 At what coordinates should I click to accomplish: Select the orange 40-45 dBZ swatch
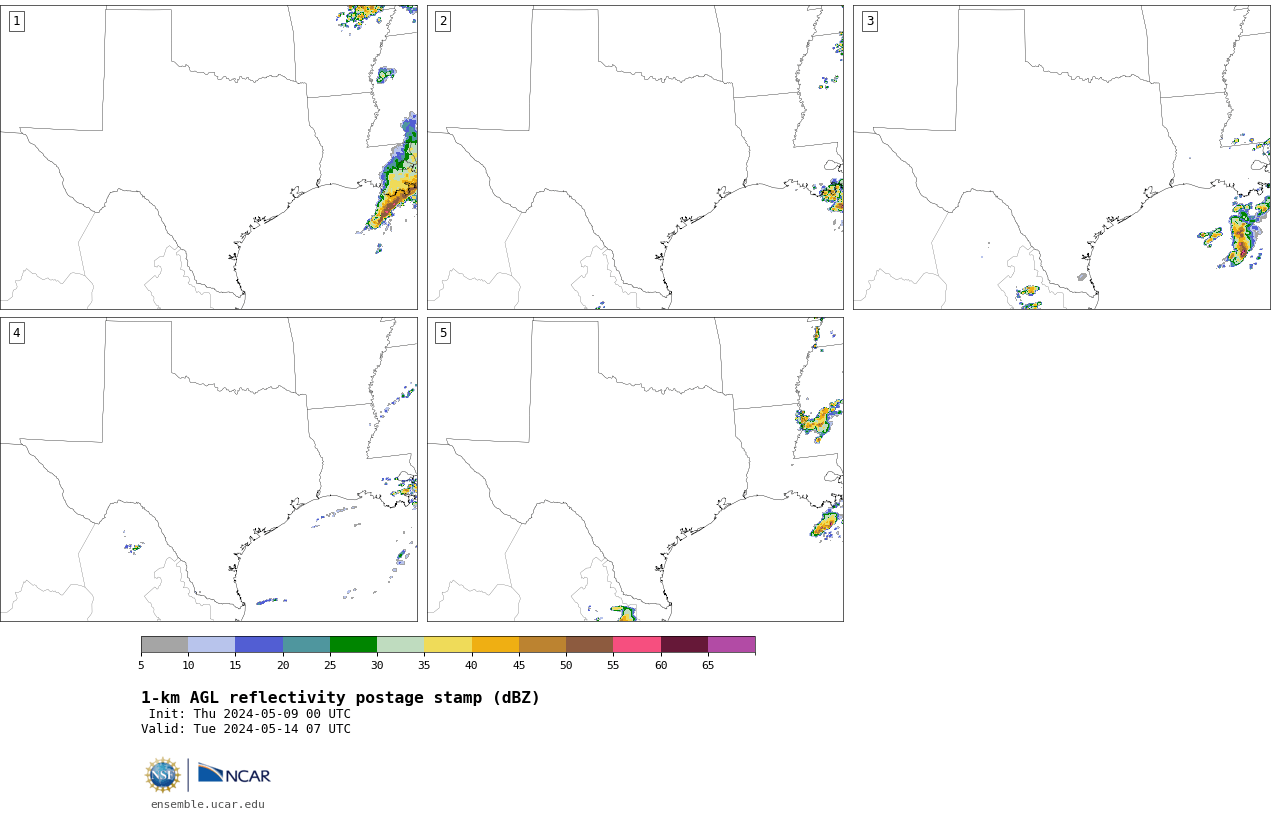pyautogui.click(x=495, y=644)
